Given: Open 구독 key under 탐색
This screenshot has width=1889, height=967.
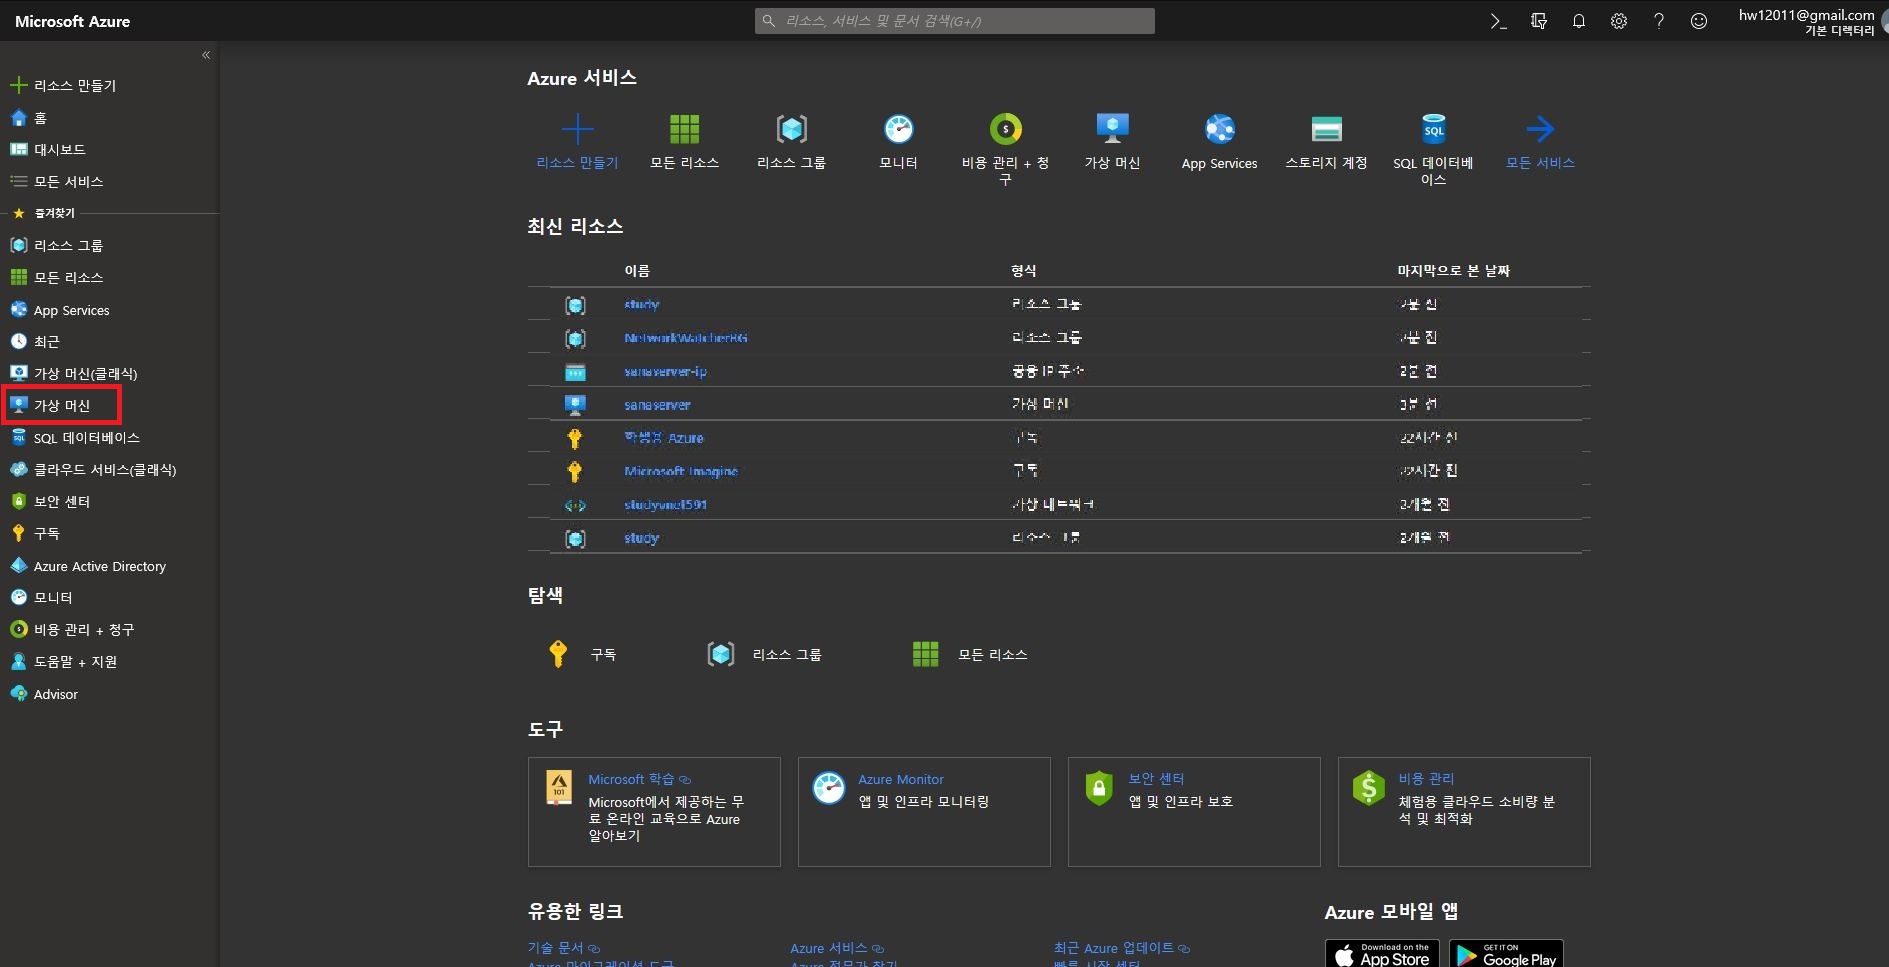Looking at the screenshot, I should click(581, 654).
